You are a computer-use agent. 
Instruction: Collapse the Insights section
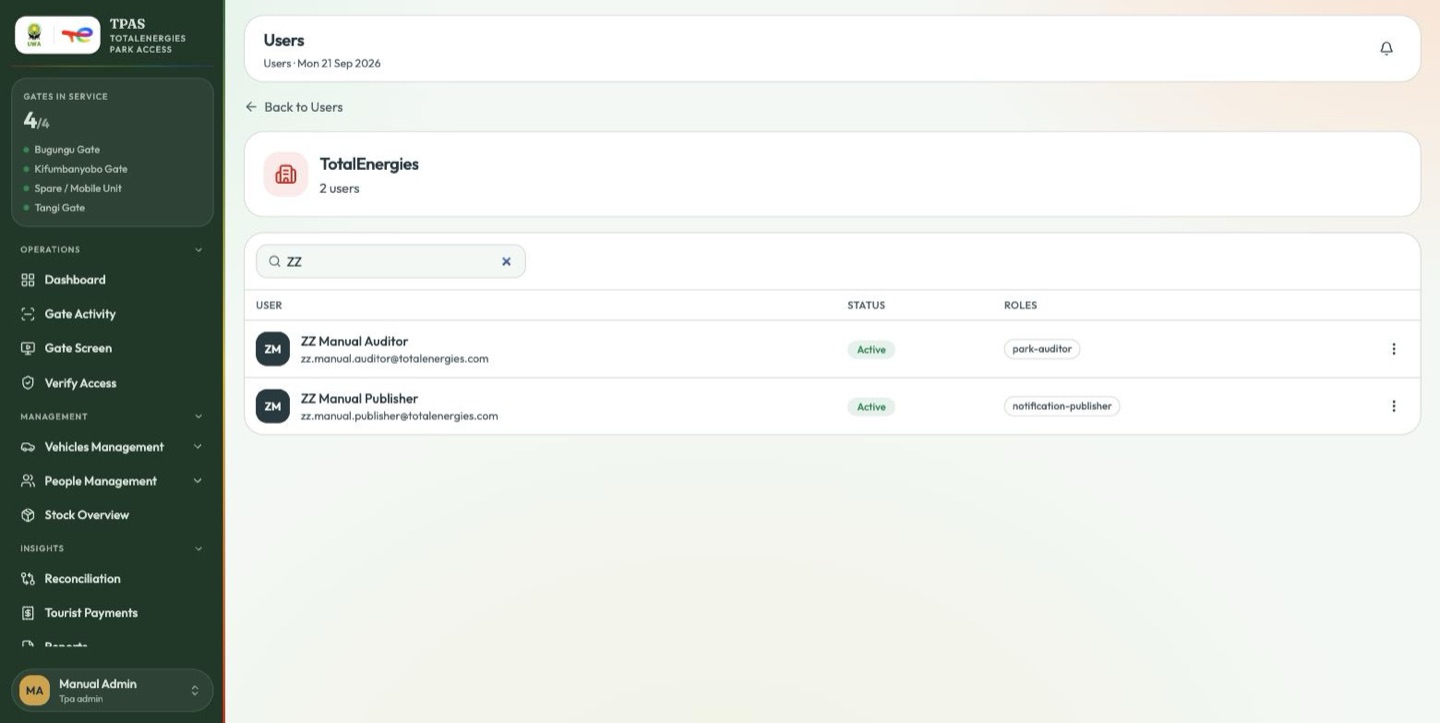[x=198, y=548]
